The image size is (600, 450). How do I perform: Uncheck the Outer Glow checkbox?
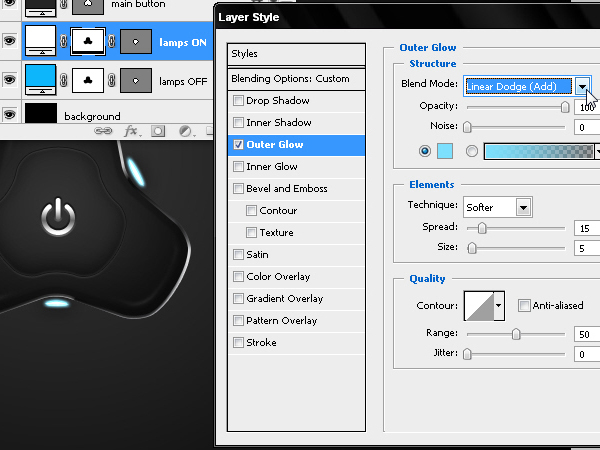[x=238, y=145]
